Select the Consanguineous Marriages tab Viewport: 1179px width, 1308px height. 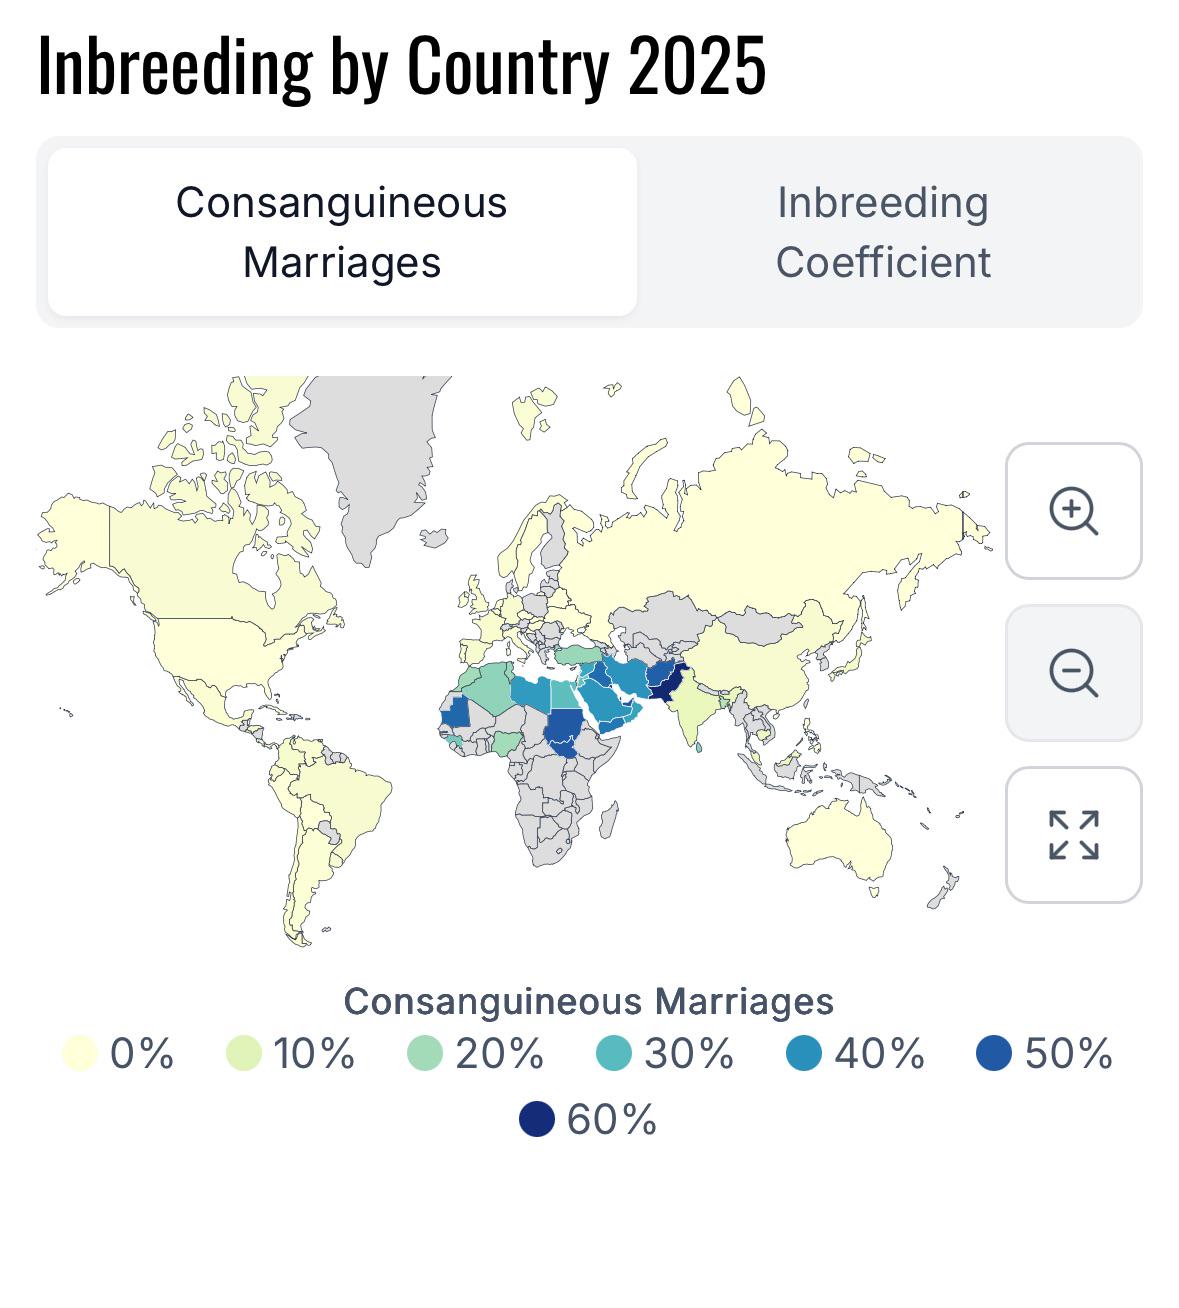tap(342, 232)
